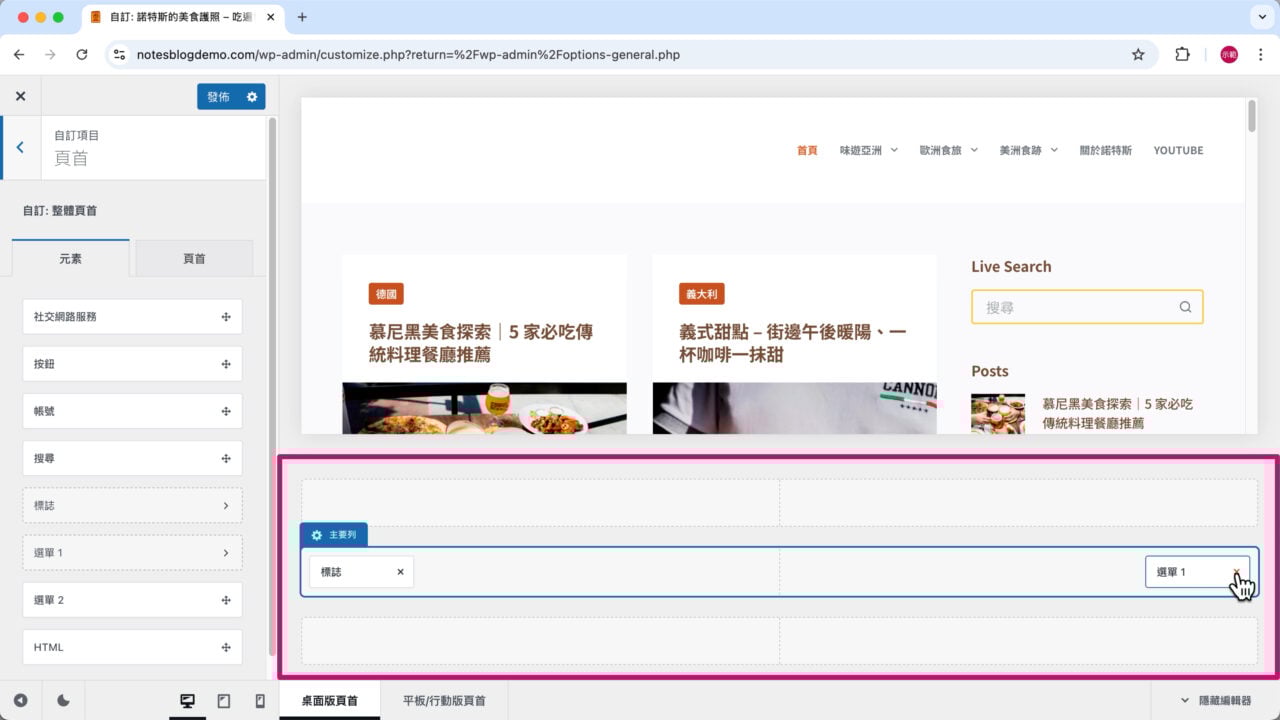Screen dimensions: 1280x720
Task: Go back using the left chevron arrow
Action: 20,147
